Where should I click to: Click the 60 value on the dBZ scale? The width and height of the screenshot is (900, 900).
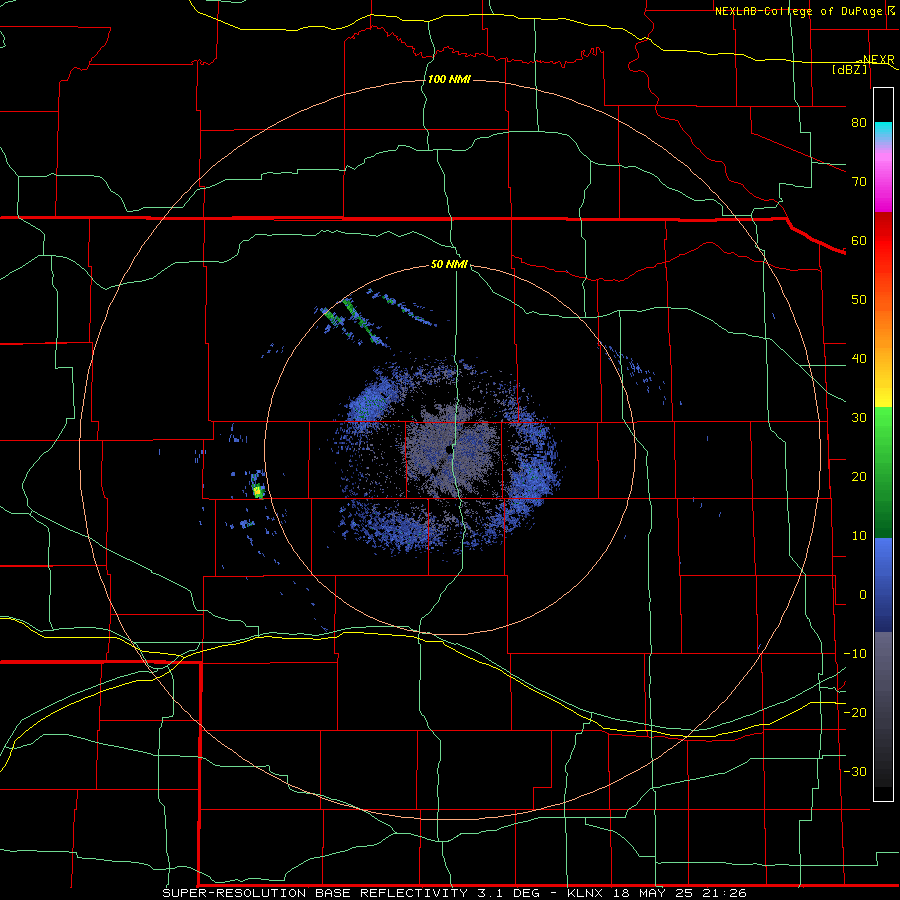[x=859, y=240]
